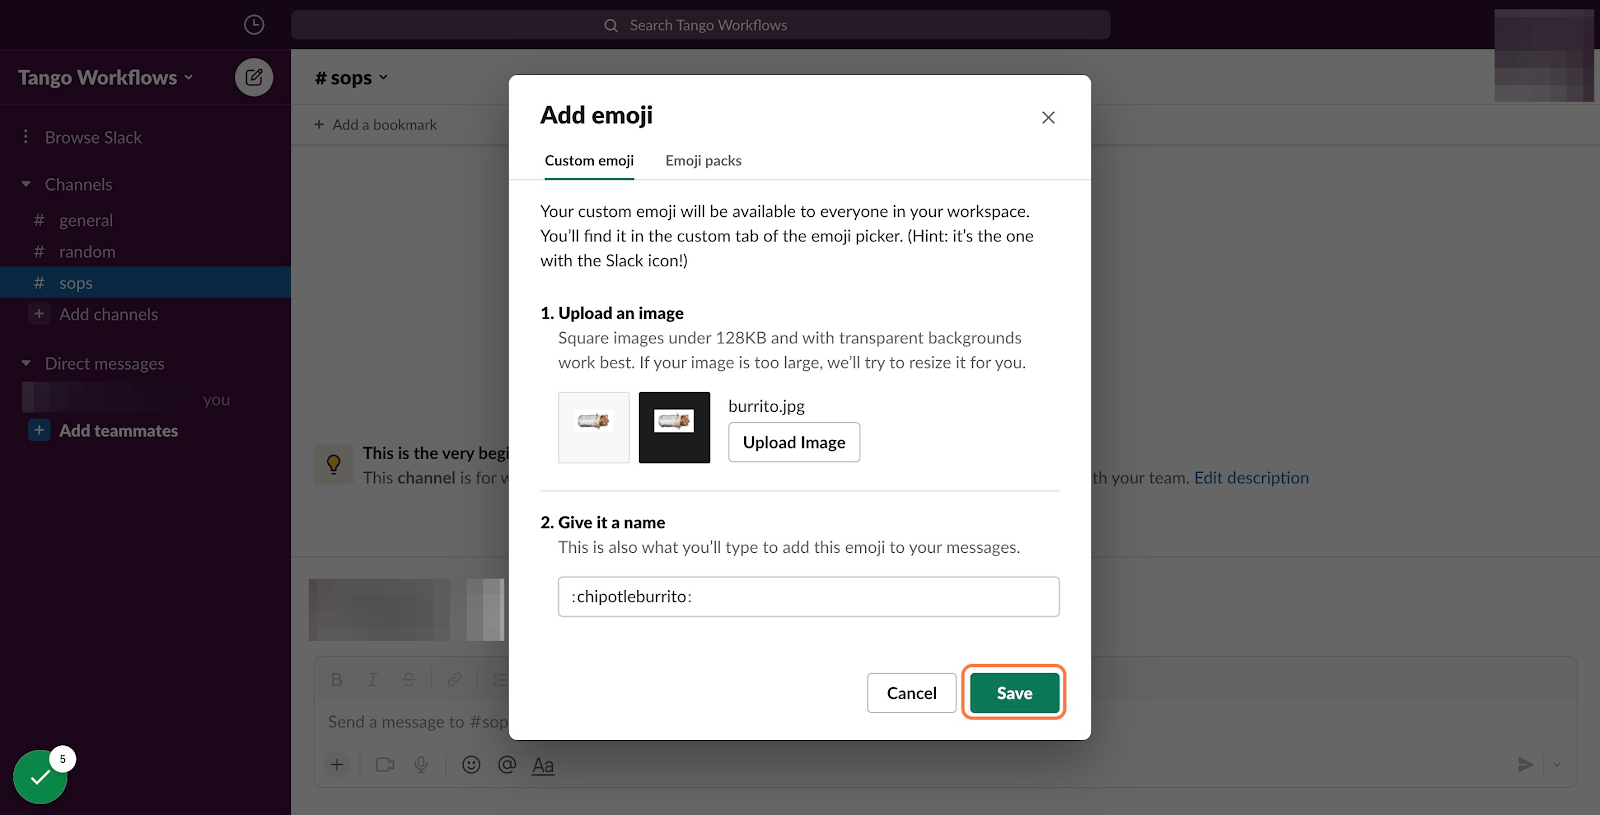Click Browse Slack in the sidebar
The image size is (1600, 815).
click(x=93, y=137)
